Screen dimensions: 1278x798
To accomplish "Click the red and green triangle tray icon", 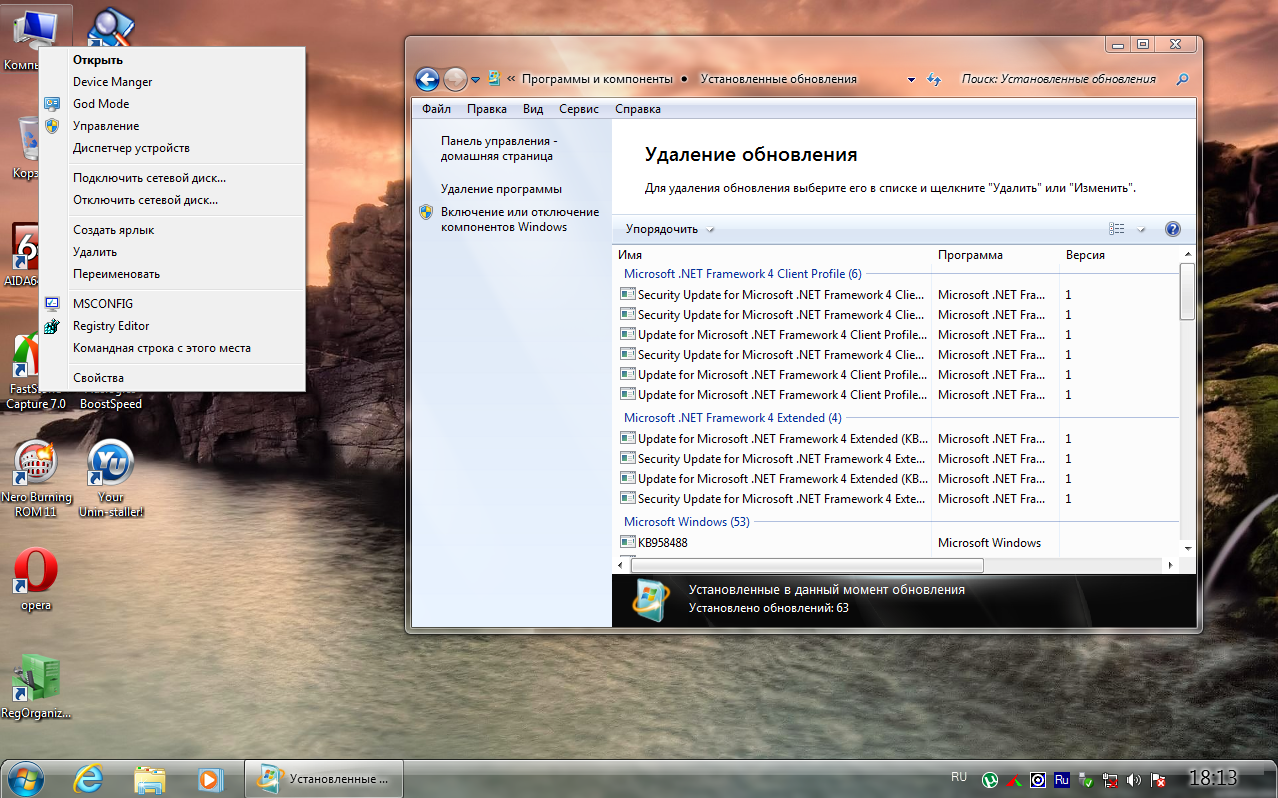I will (1014, 779).
